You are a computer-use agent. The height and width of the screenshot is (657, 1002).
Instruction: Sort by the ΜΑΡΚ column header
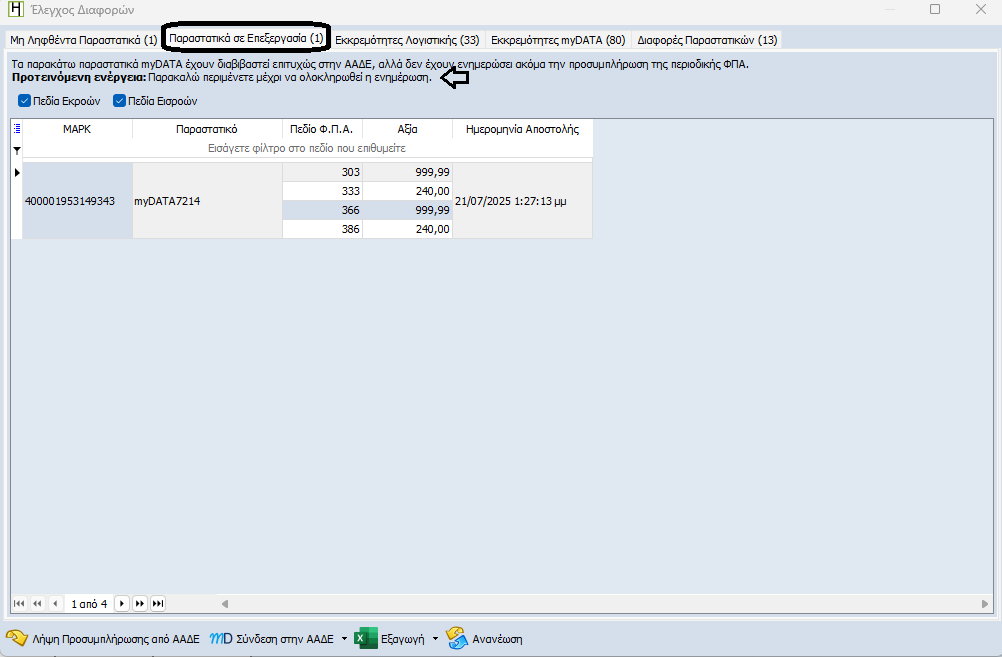pos(77,129)
